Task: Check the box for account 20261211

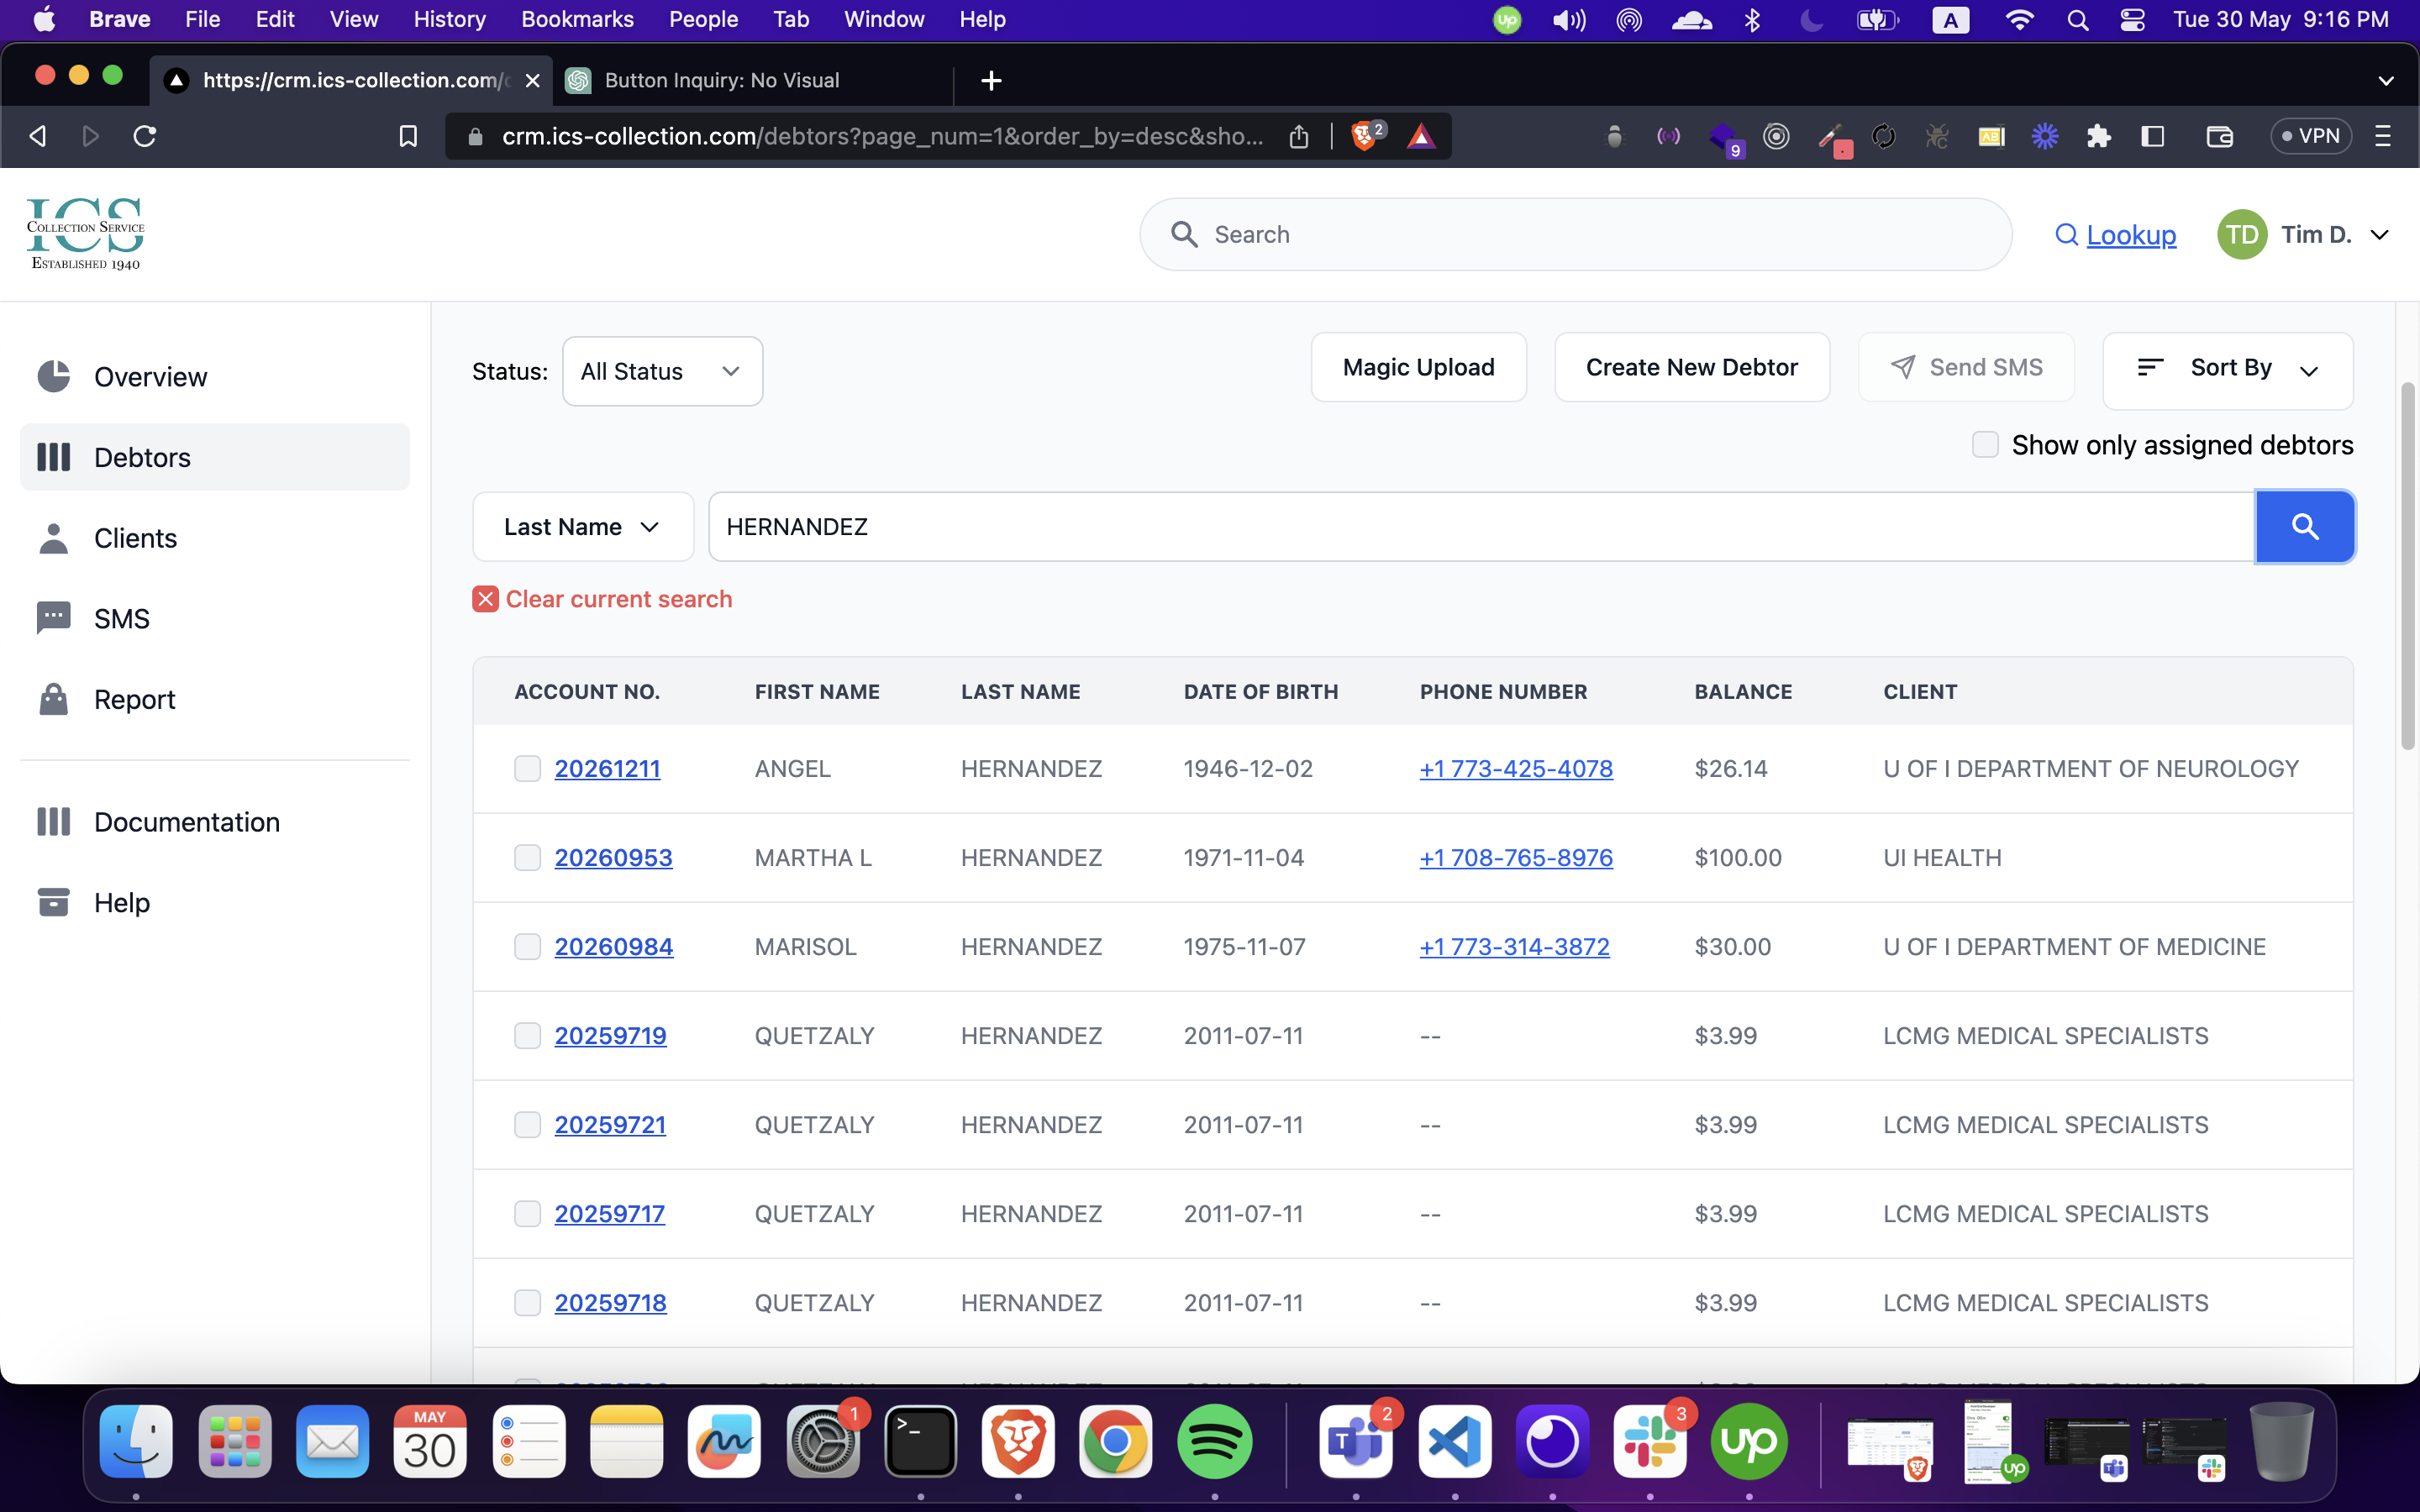Action: coord(527,769)
